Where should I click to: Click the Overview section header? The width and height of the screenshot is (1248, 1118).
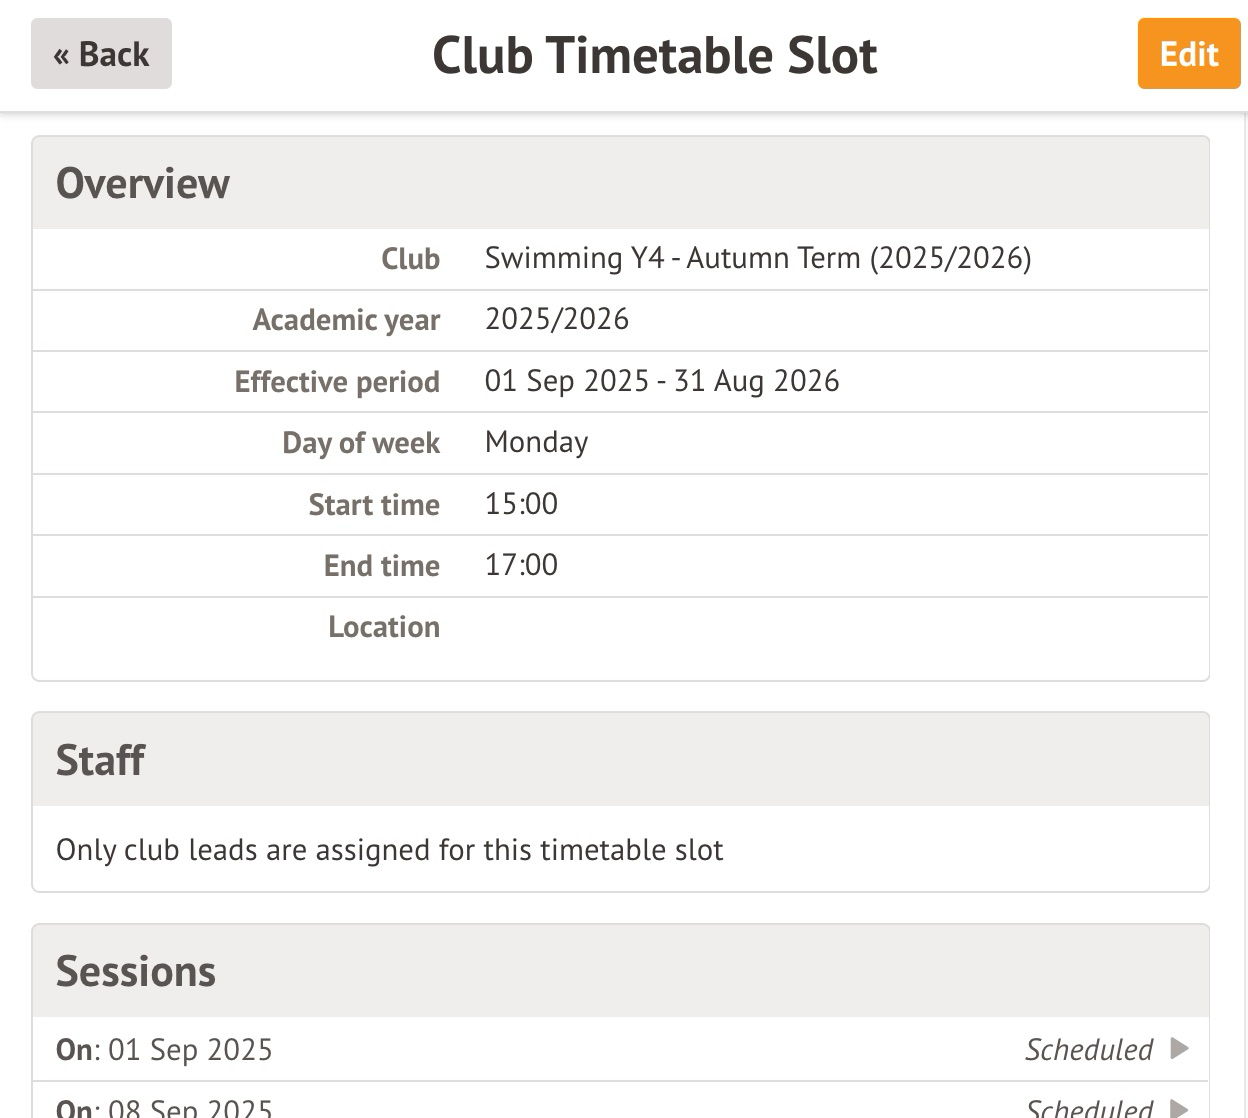pos(143,184)
